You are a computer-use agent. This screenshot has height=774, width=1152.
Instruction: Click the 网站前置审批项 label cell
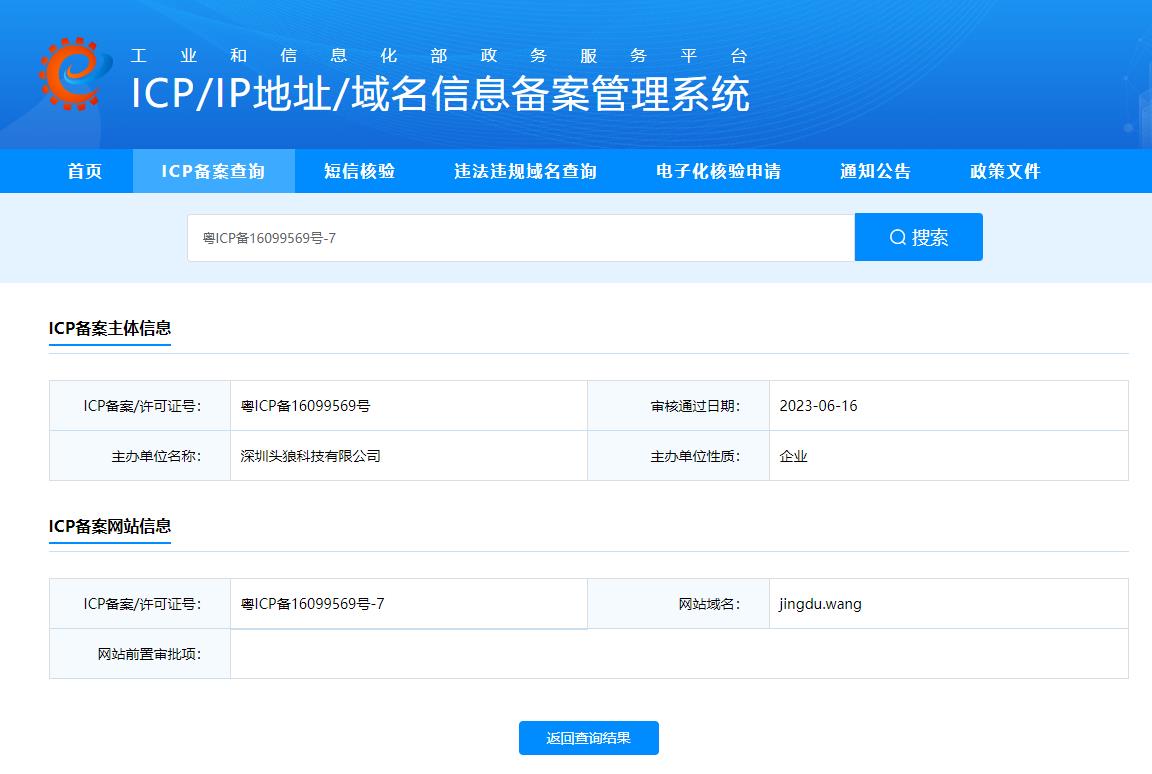pos(140,654)
